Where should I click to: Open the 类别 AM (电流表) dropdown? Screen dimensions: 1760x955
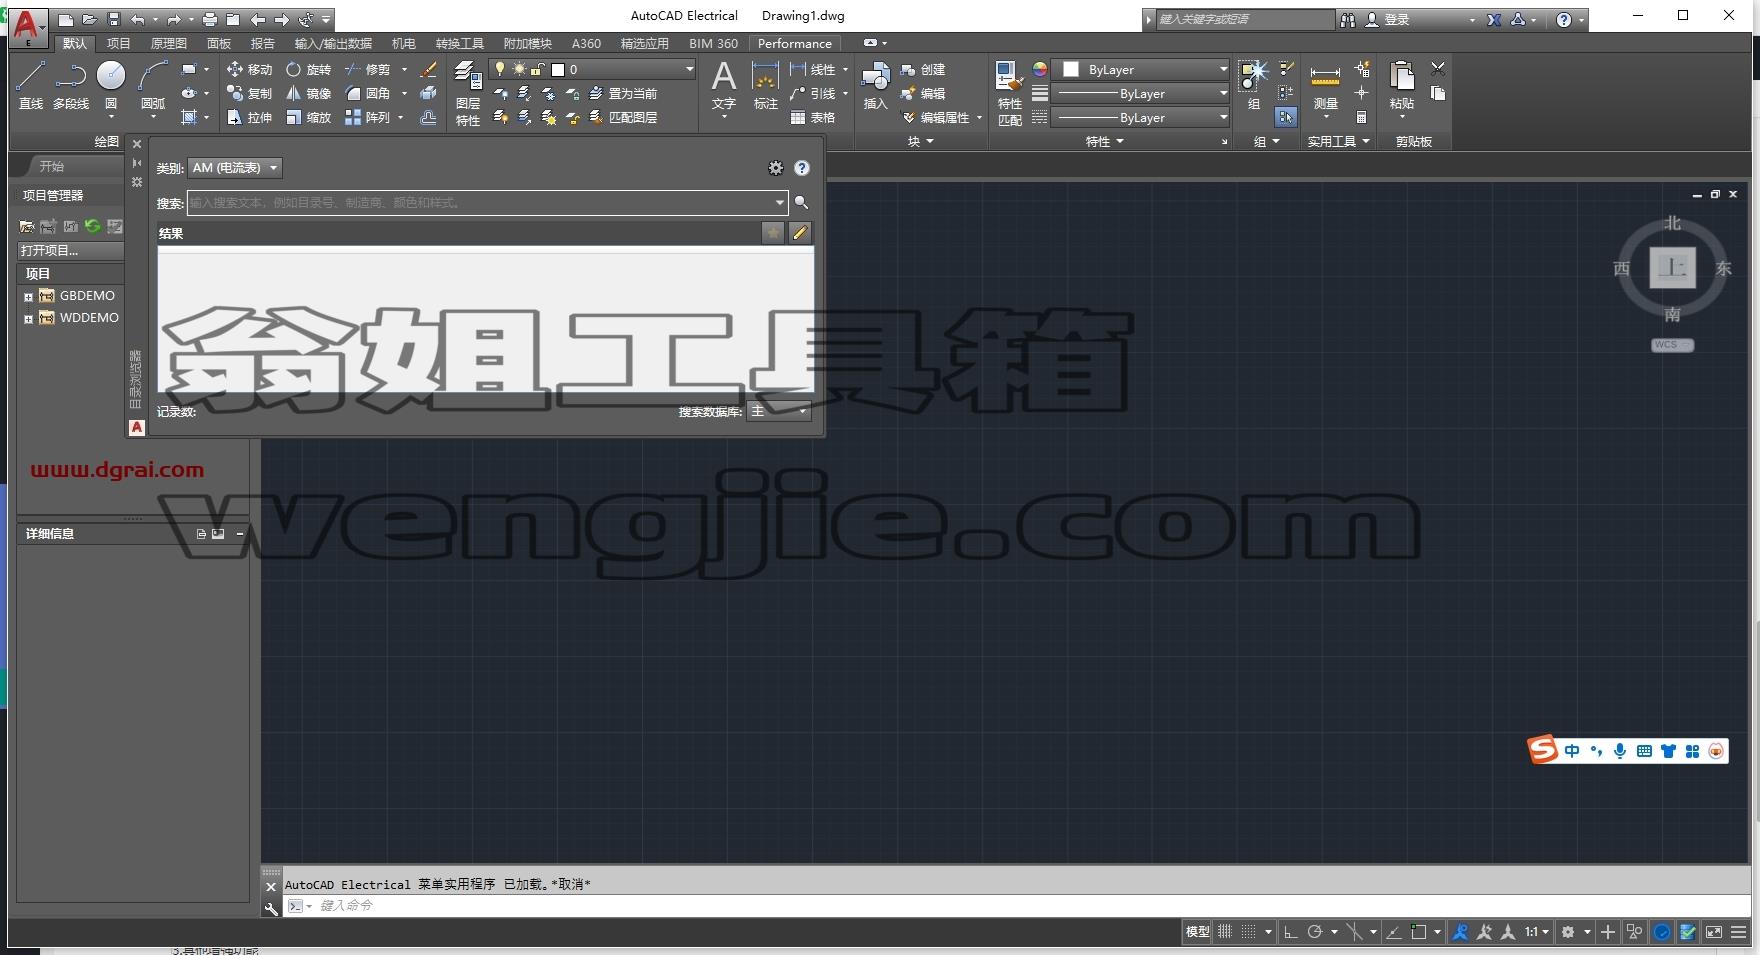[x=236, y=168]
